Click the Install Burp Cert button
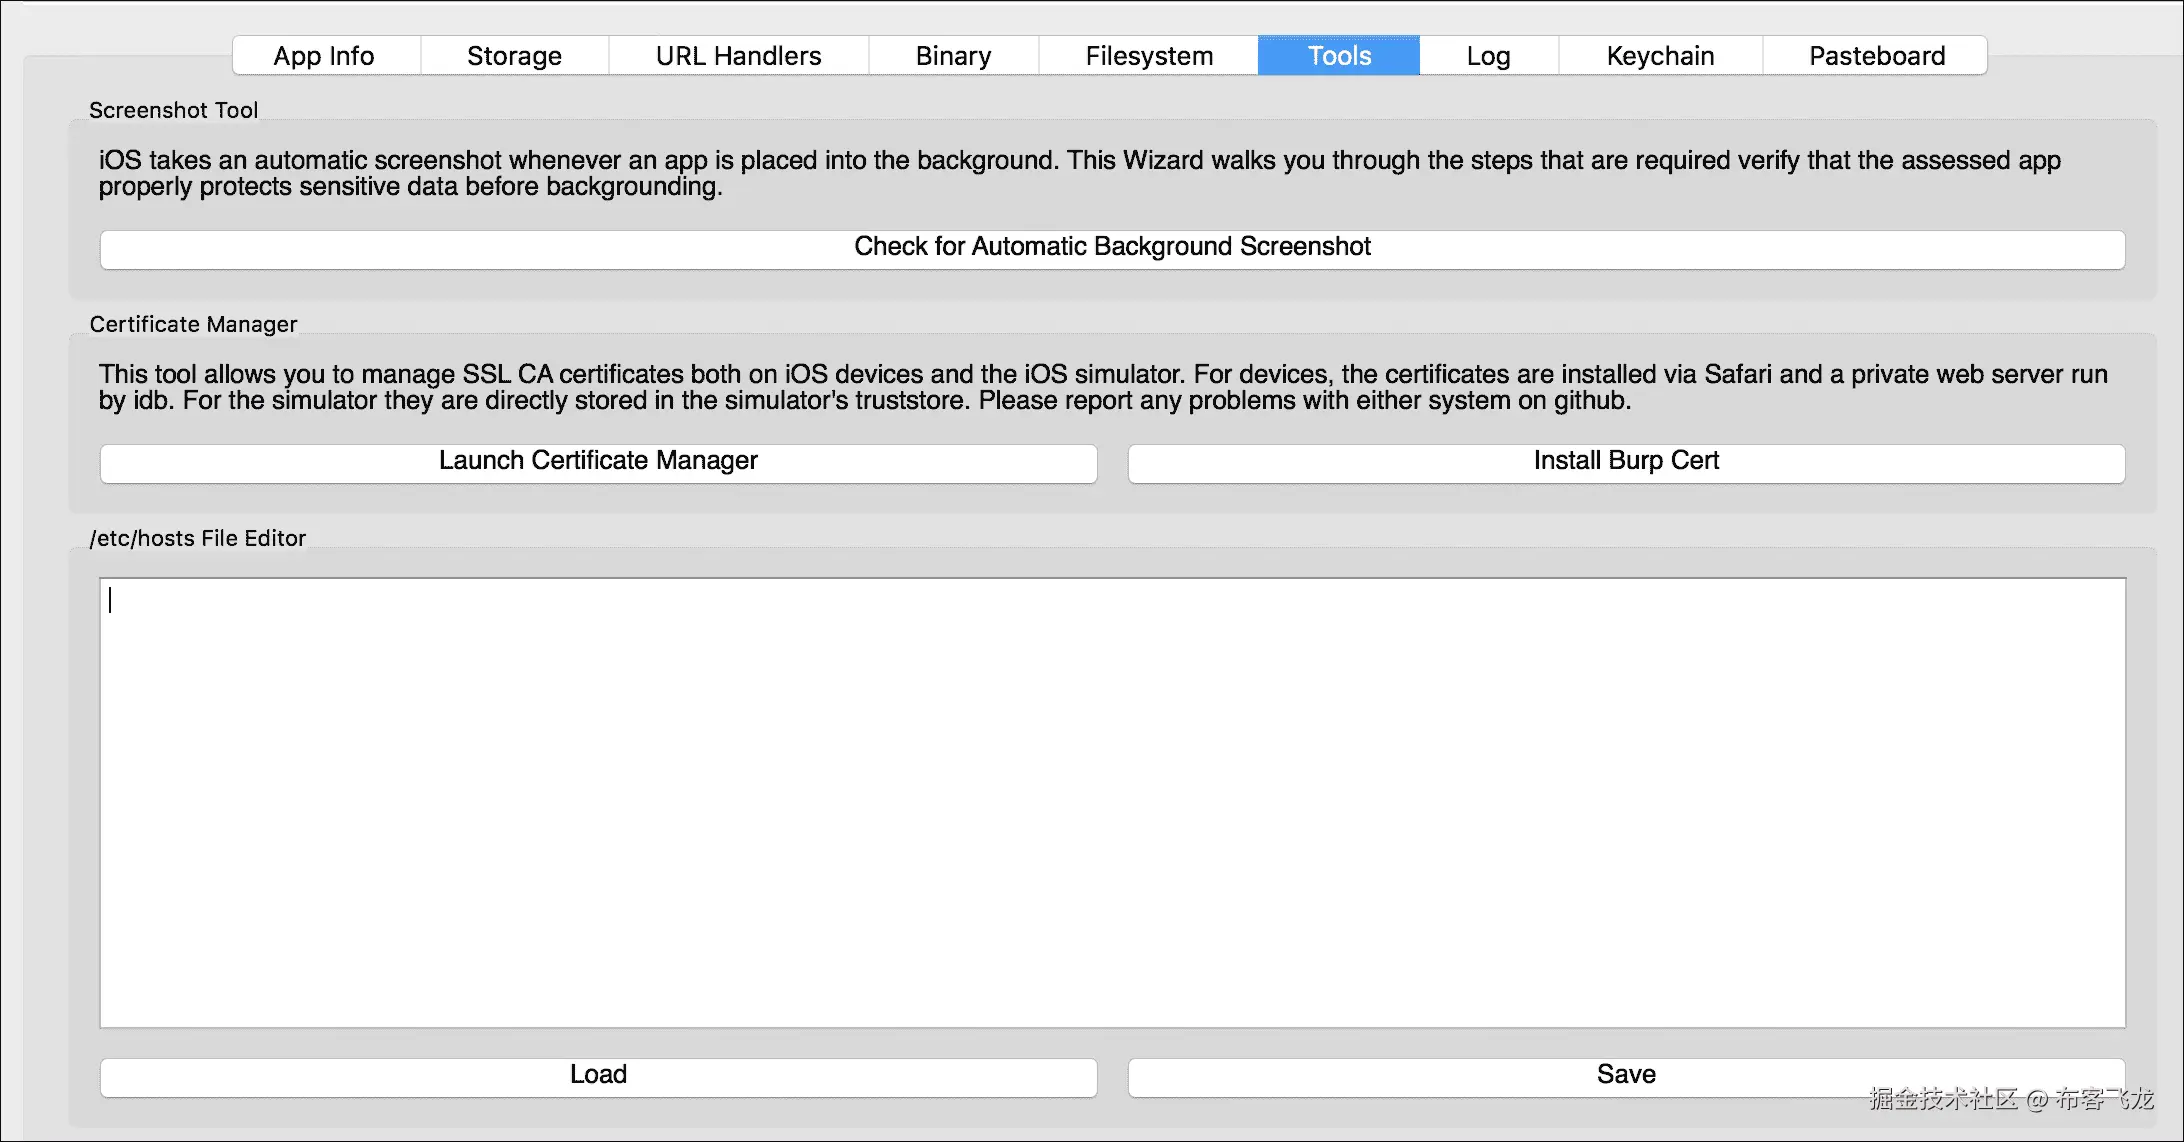Image resolution: width=2184 pixels, height=1142 pixels. pos(1626,462)
